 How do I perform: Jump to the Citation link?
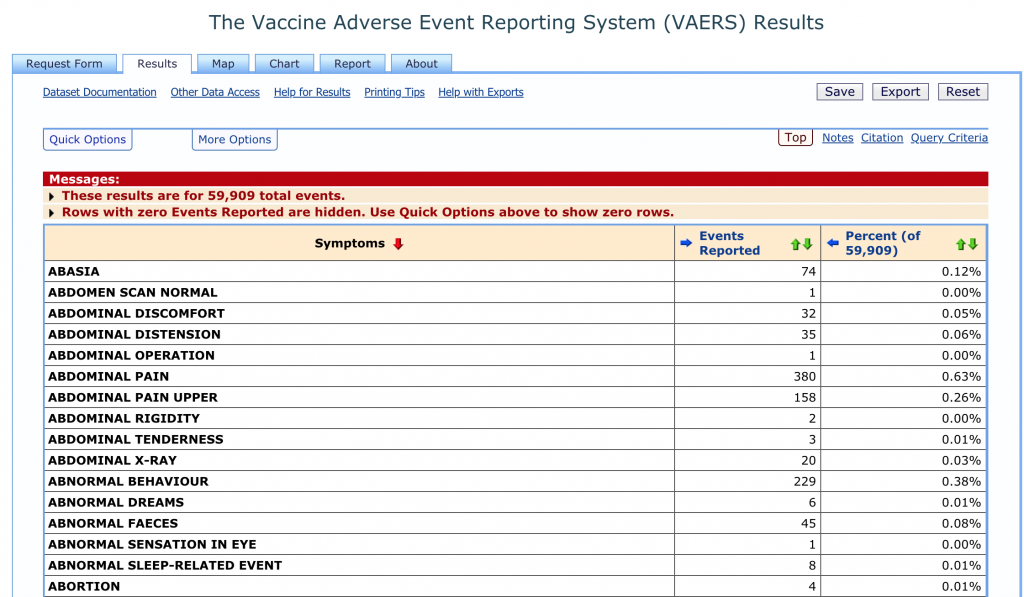[x=882, y=138]
